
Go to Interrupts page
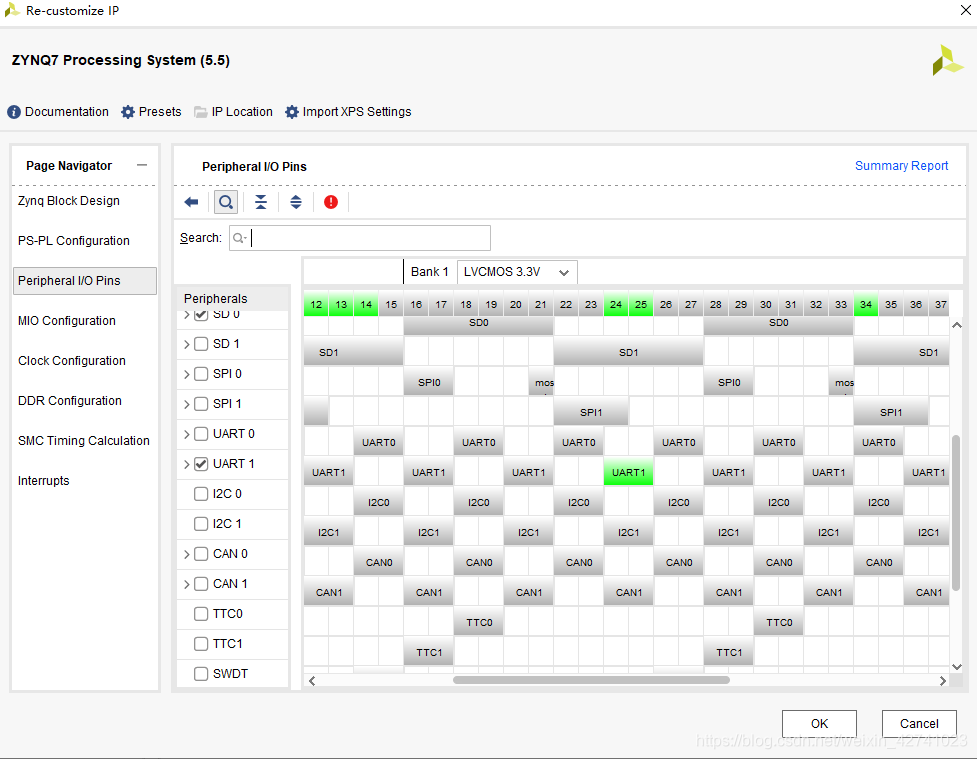point(44,480)
